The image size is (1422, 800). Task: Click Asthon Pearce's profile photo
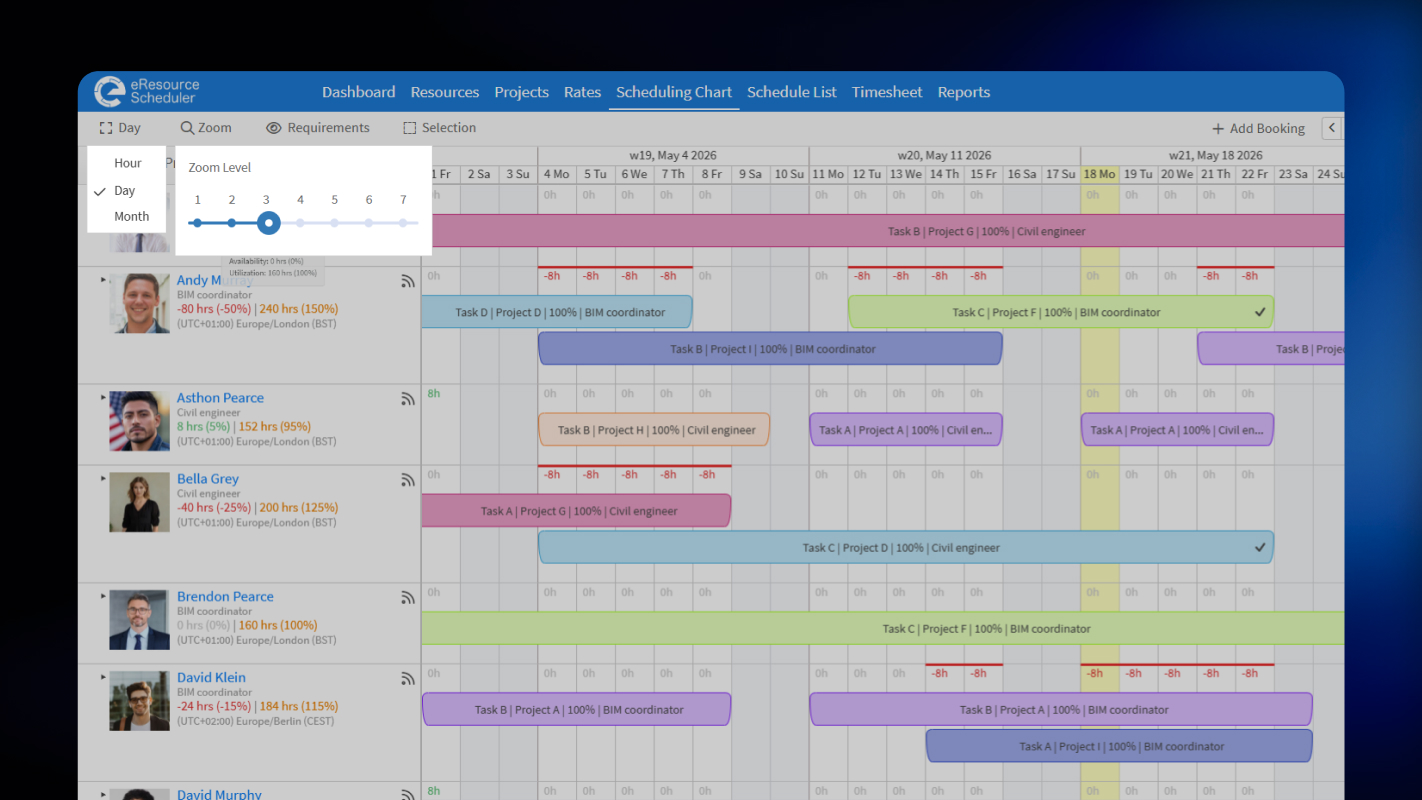[x=140, y=421]
